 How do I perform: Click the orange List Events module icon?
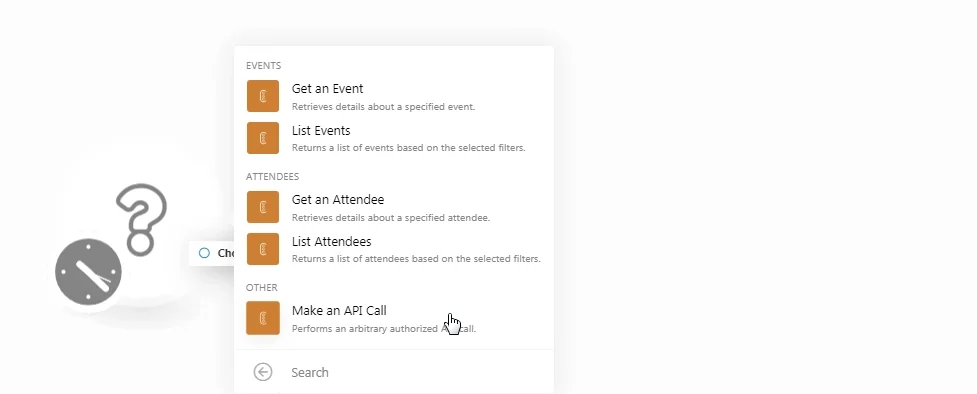(x=263, y=138)
